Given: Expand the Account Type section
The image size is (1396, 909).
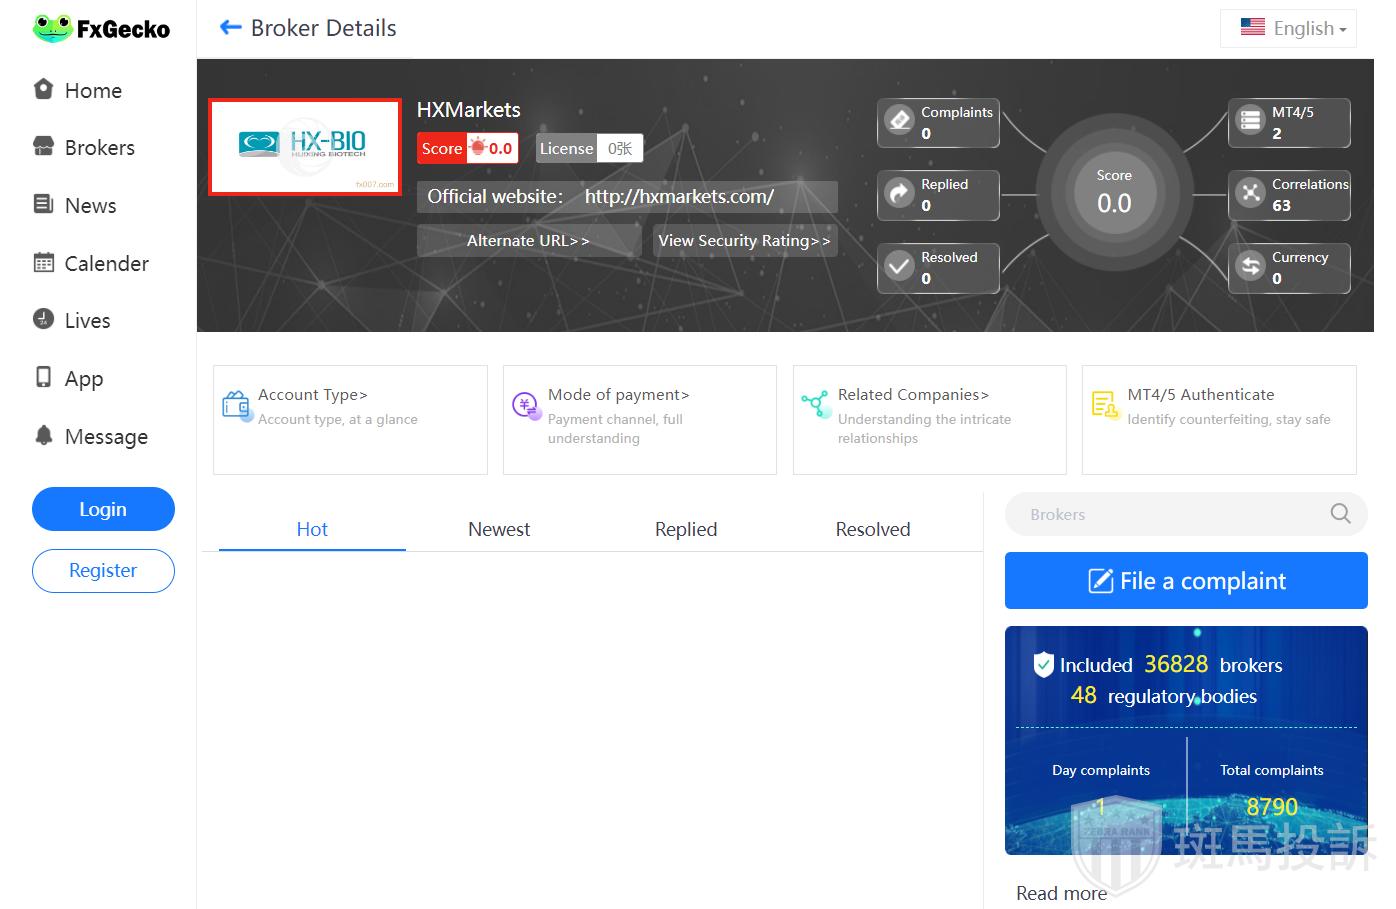Looking at the screenshot, I should 313,395.
